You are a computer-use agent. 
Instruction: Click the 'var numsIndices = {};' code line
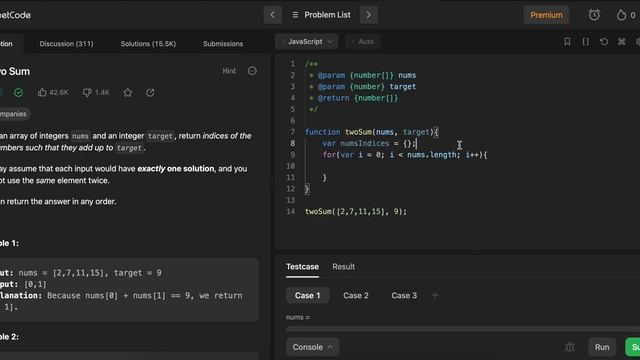click(x=369, y=143)
